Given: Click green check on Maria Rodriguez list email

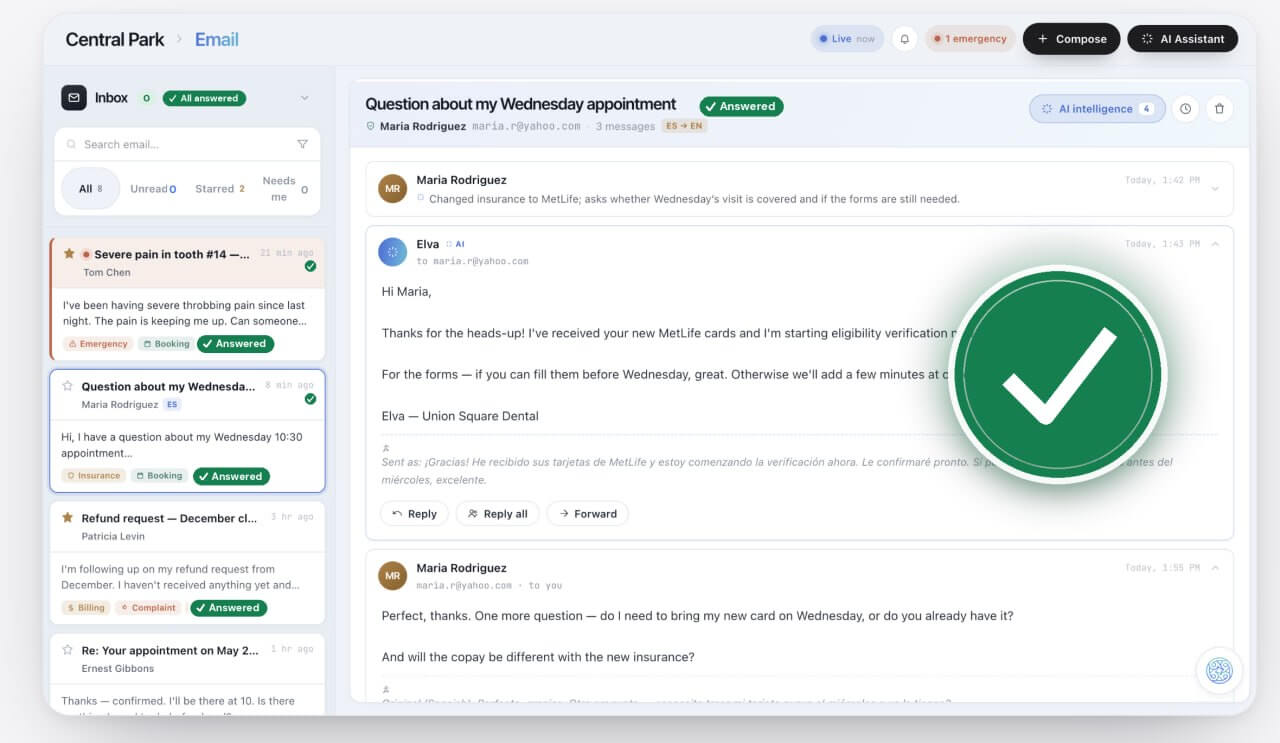Looking at the screenshot, I should click(310, 399).
